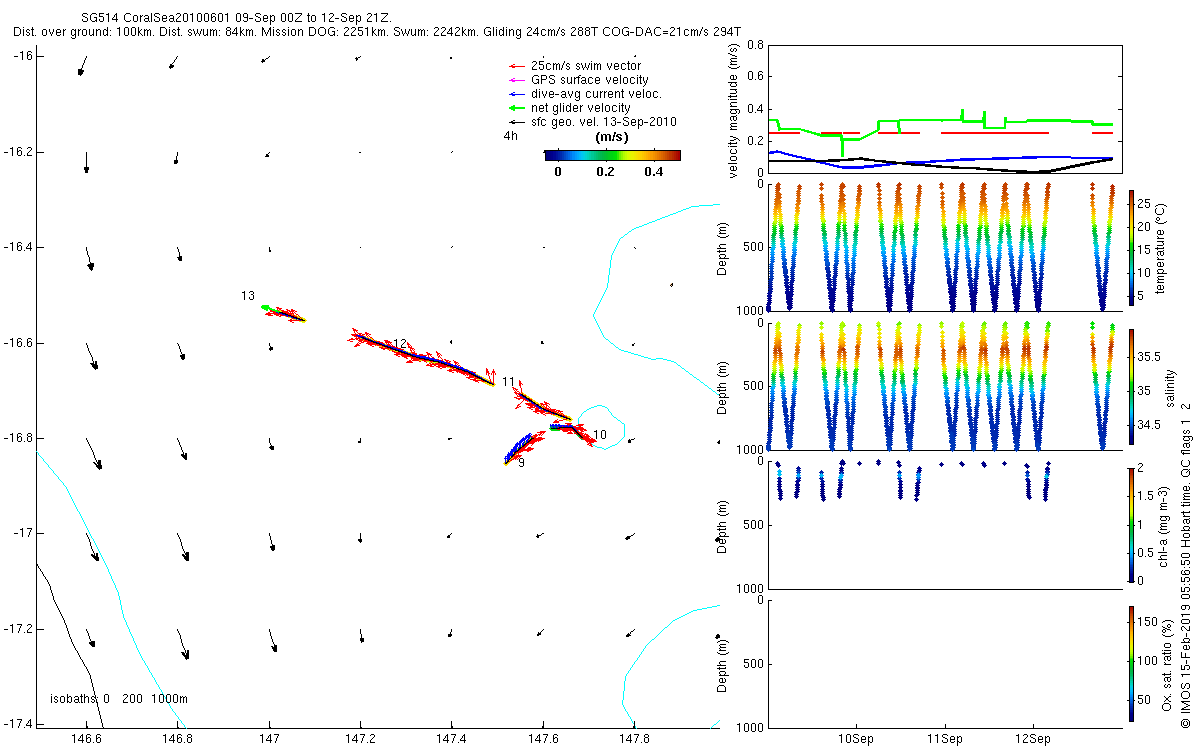The height and width of the screenshot is (750, 1200).
Task: Click the isobaths 0 200 1000m label
Action: [x=119, y=699]
